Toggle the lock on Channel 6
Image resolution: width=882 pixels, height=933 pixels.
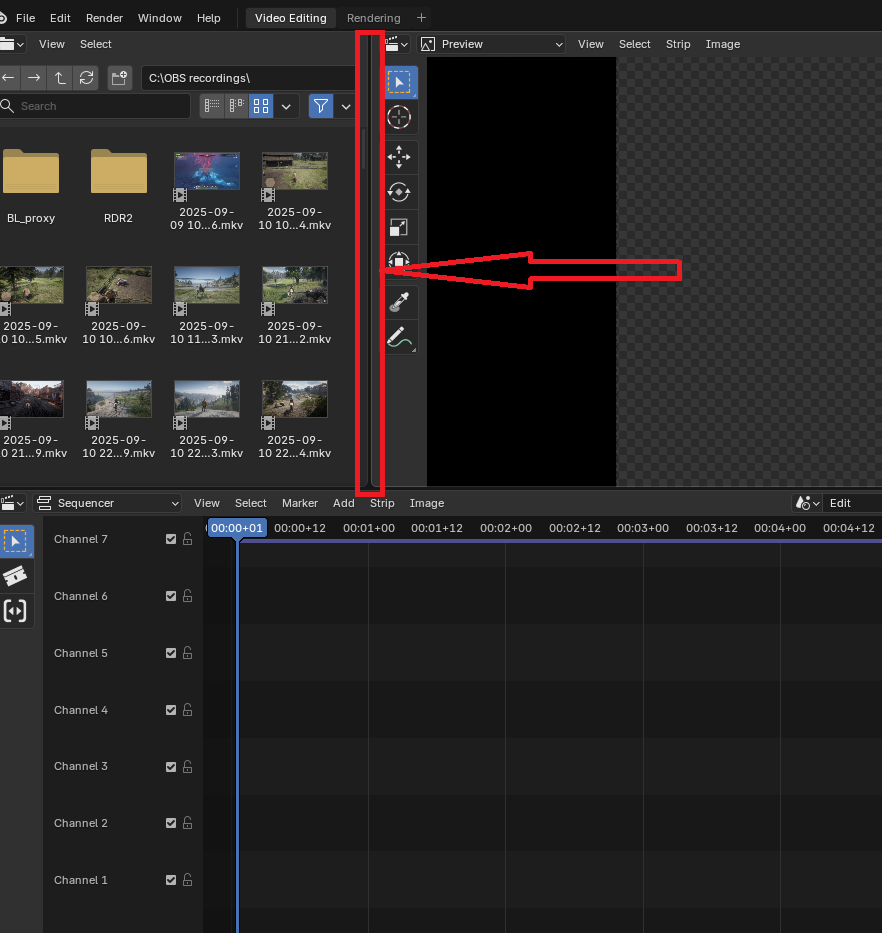tap(187, 596)
